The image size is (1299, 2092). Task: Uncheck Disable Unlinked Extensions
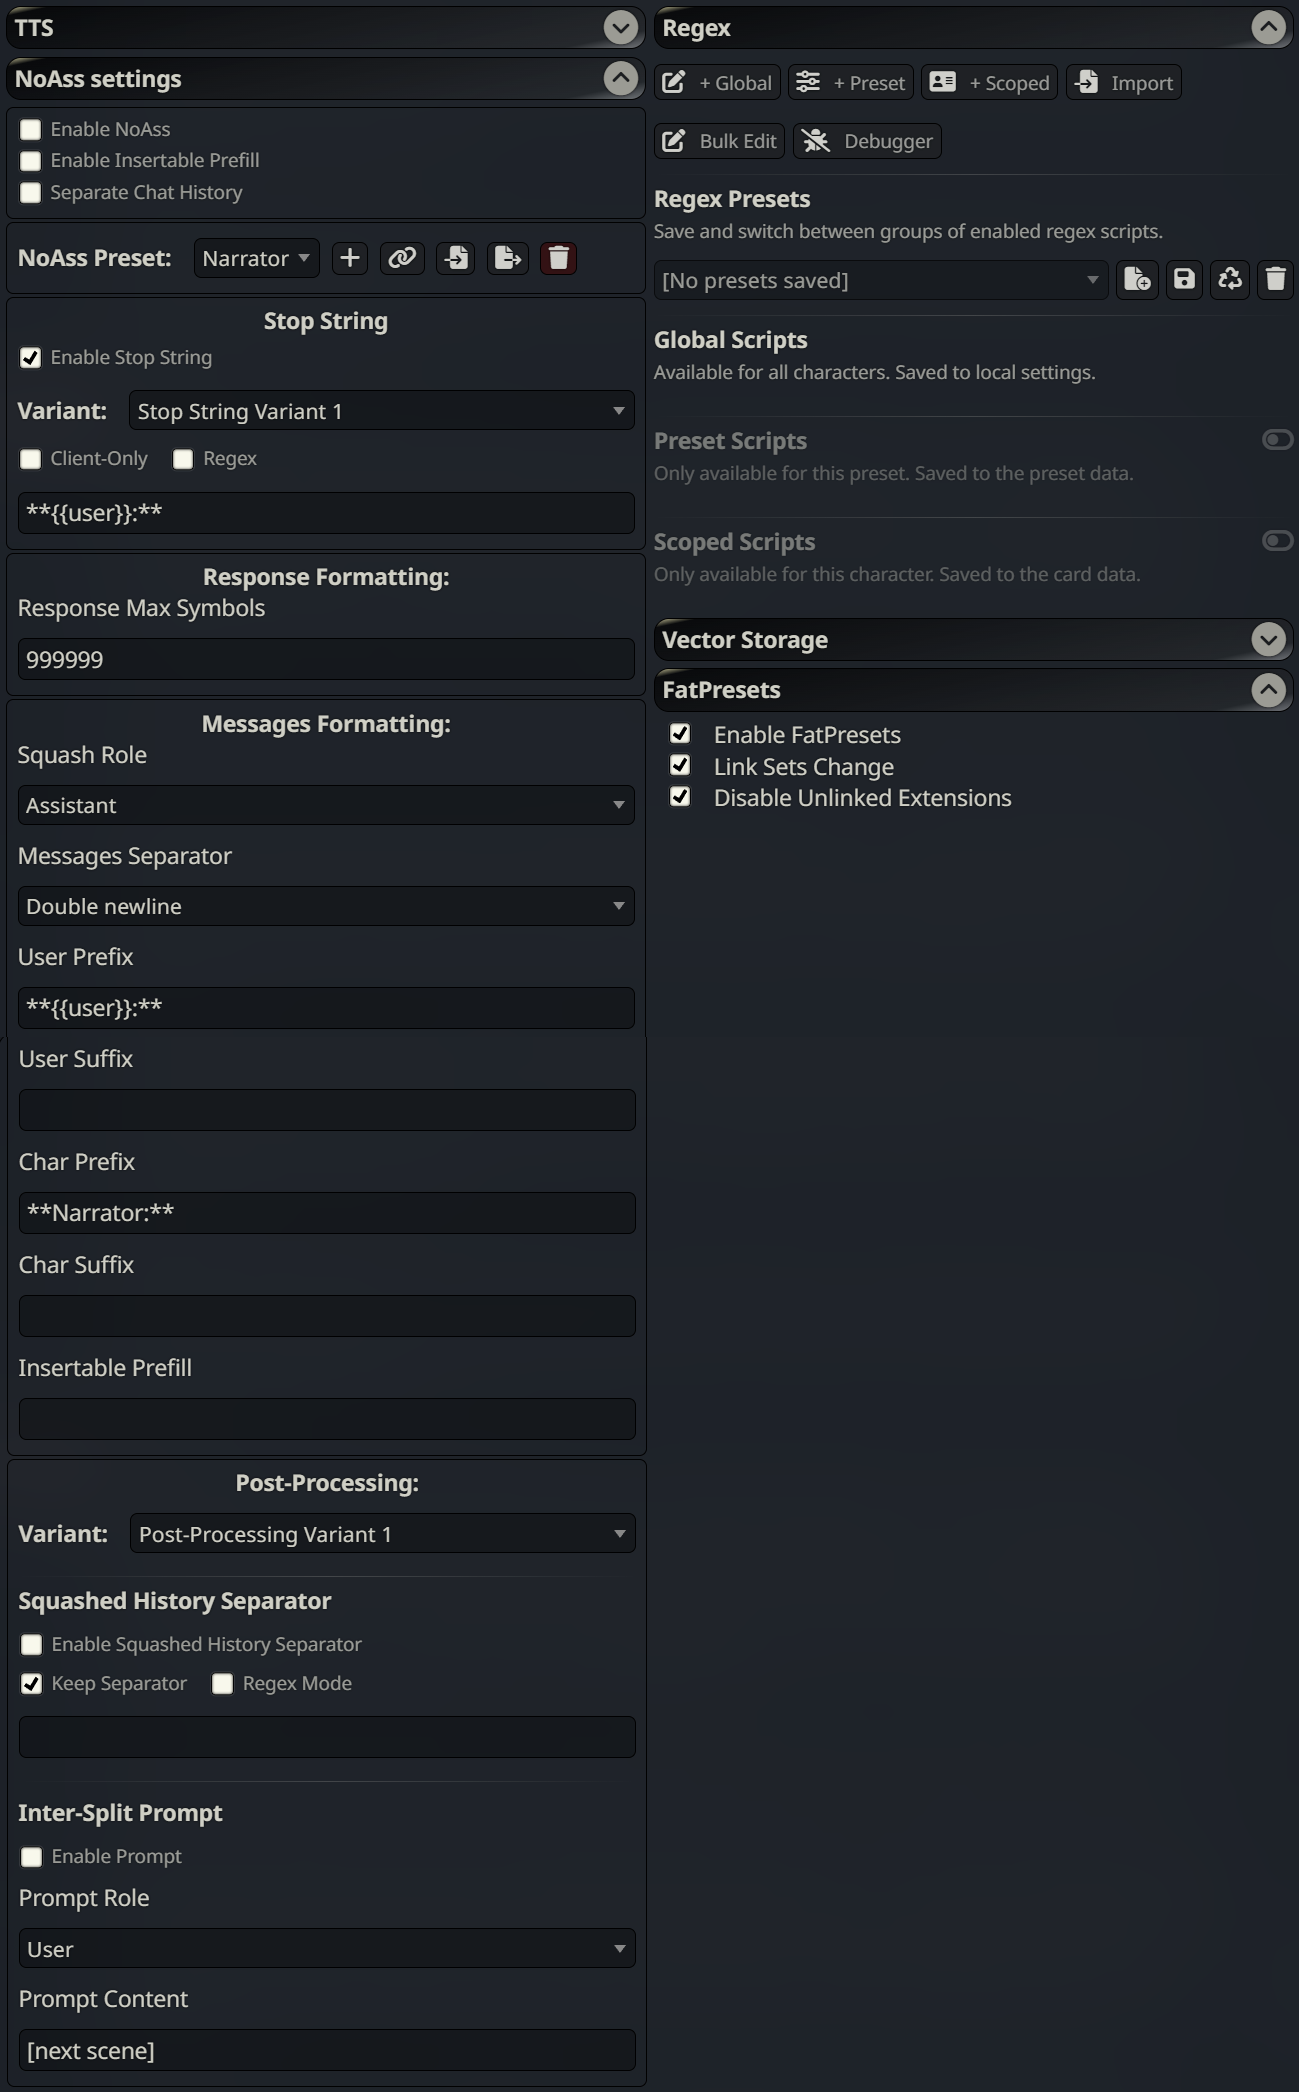[680, 797]
